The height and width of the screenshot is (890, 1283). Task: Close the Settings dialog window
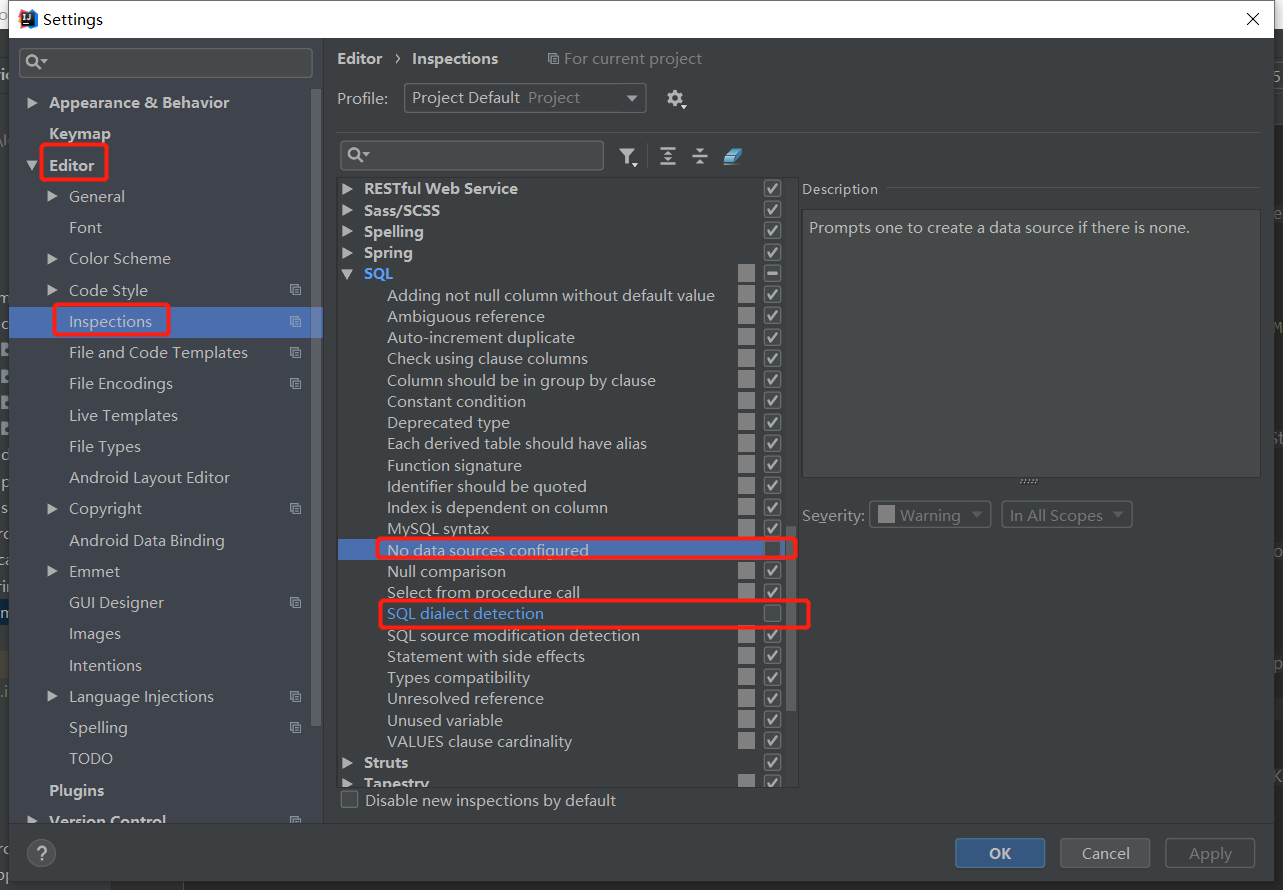(x=1253, y=19)
